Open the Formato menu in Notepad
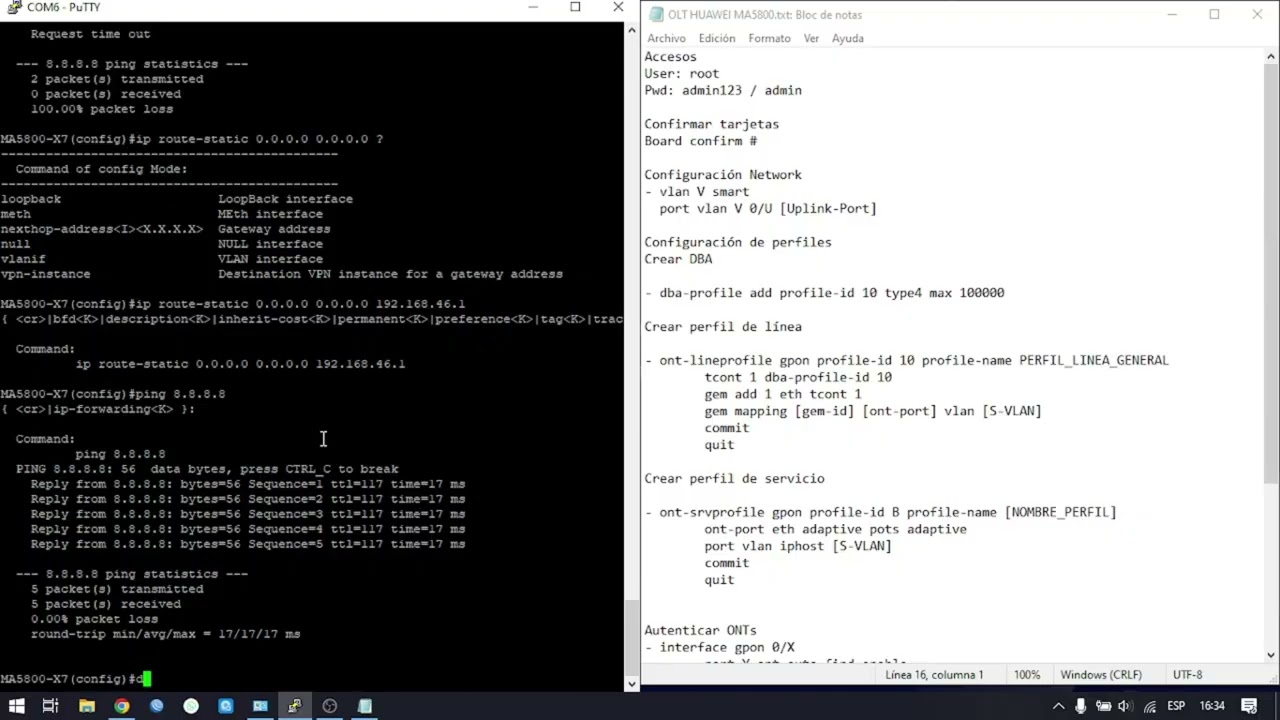Screen dimensions: 1280x720 [x=769, y=38]
